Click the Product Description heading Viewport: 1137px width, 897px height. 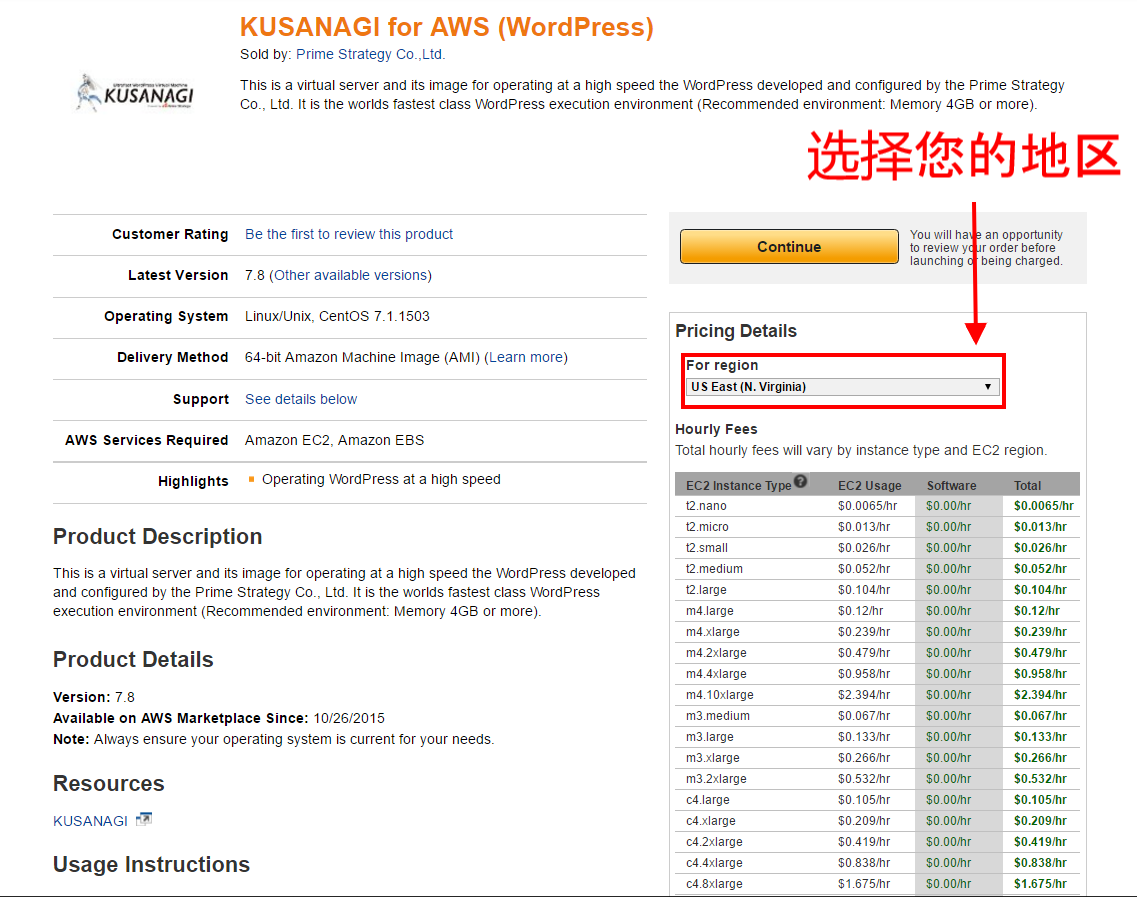(x=157, y=537)
